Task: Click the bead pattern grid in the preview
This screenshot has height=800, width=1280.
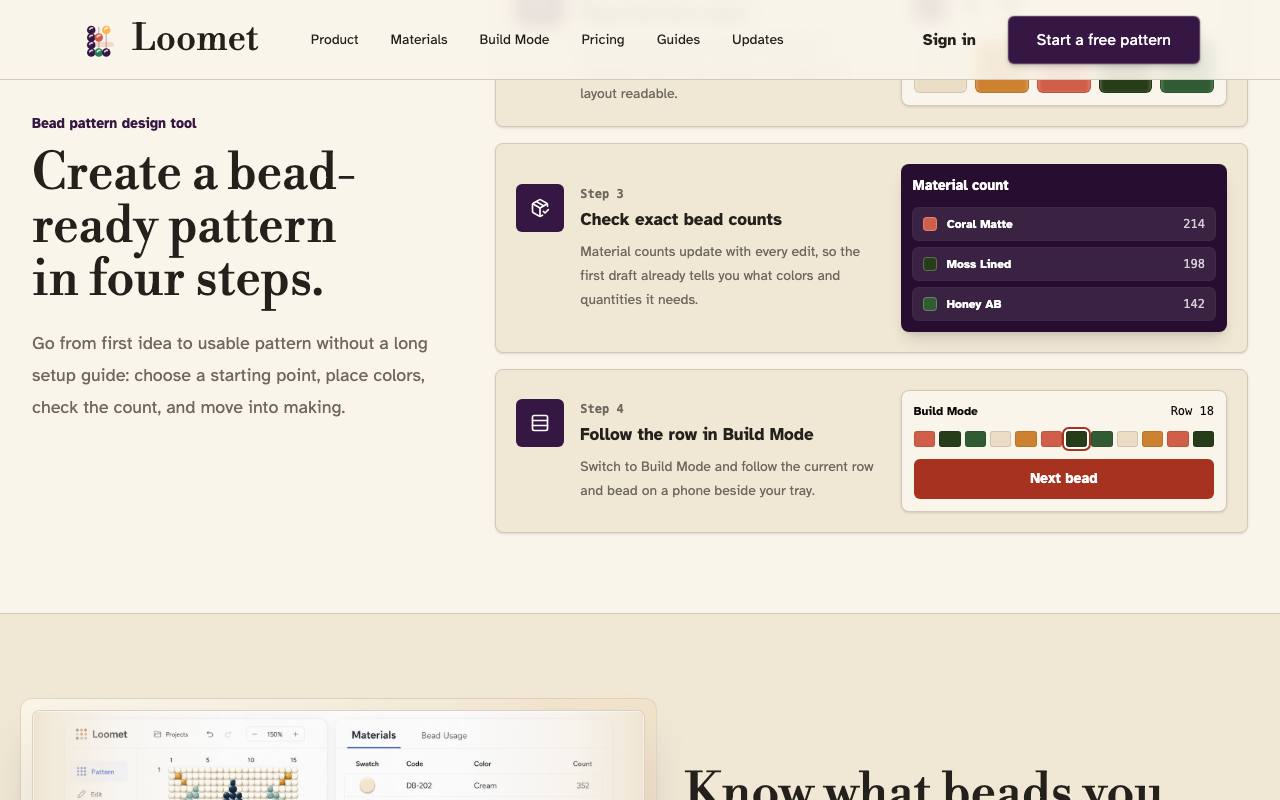Action: click(234, 784)
